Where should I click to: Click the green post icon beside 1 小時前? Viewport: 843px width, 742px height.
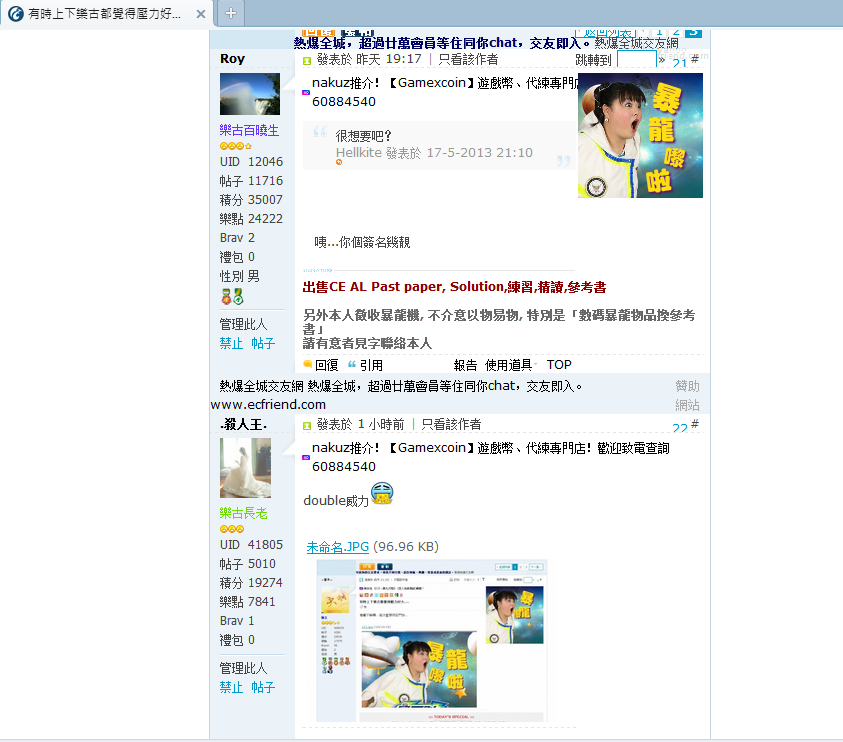(307, 425)
